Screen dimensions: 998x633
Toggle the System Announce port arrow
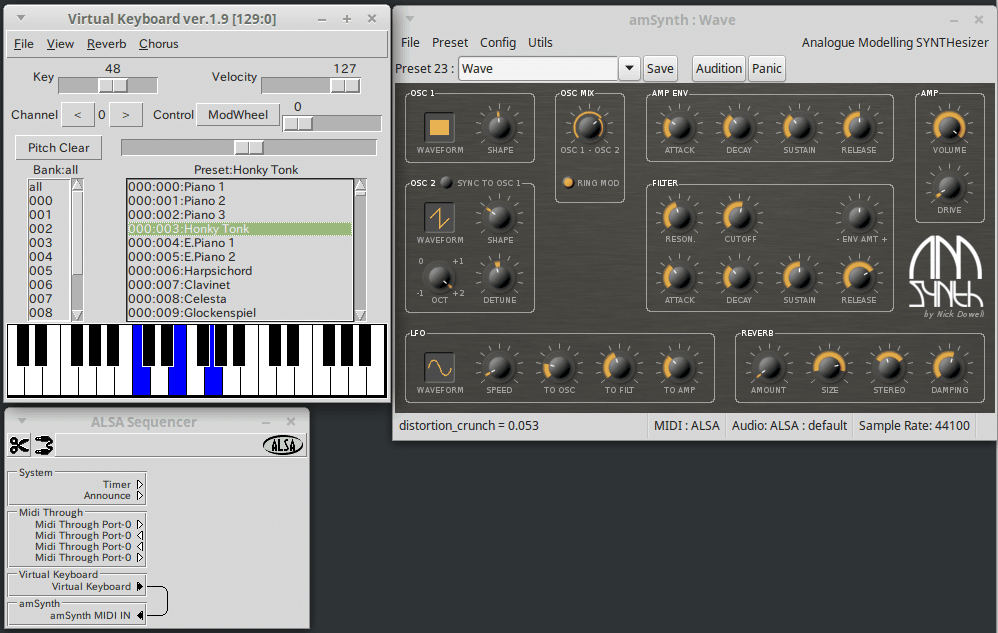(140, 496)
